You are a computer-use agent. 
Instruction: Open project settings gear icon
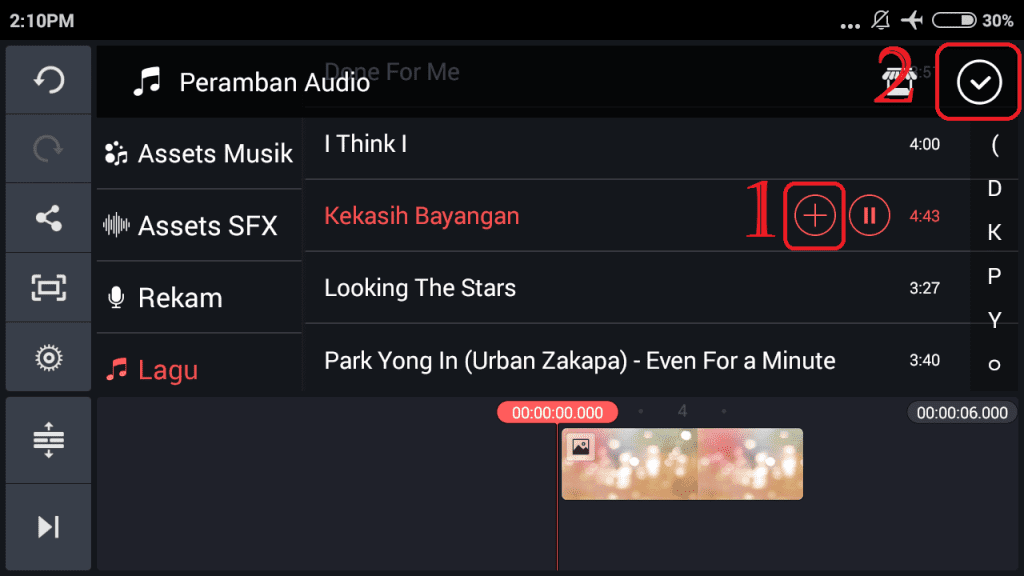click(x=48, y=357)
